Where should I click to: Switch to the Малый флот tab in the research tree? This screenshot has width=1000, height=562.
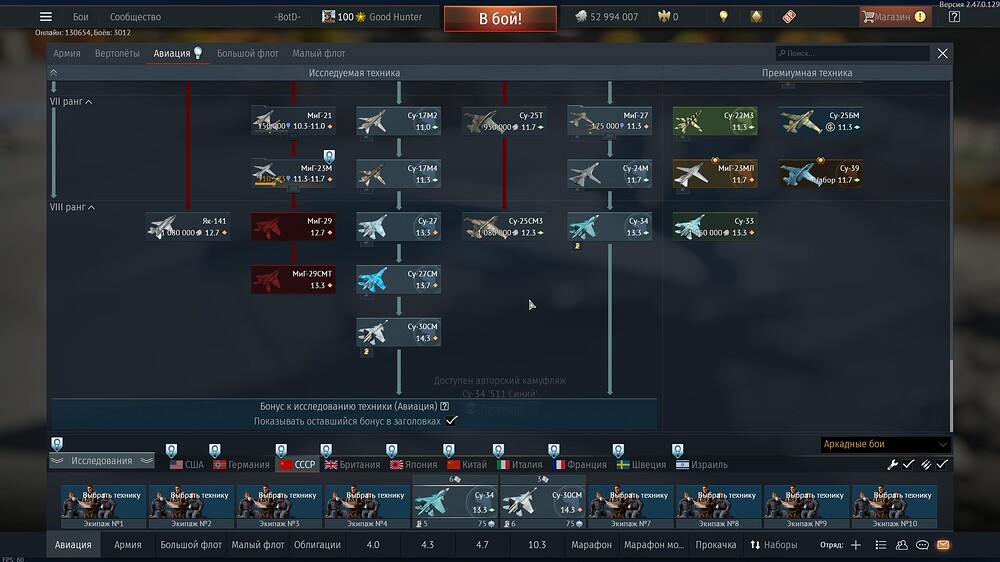coord(319,54)
